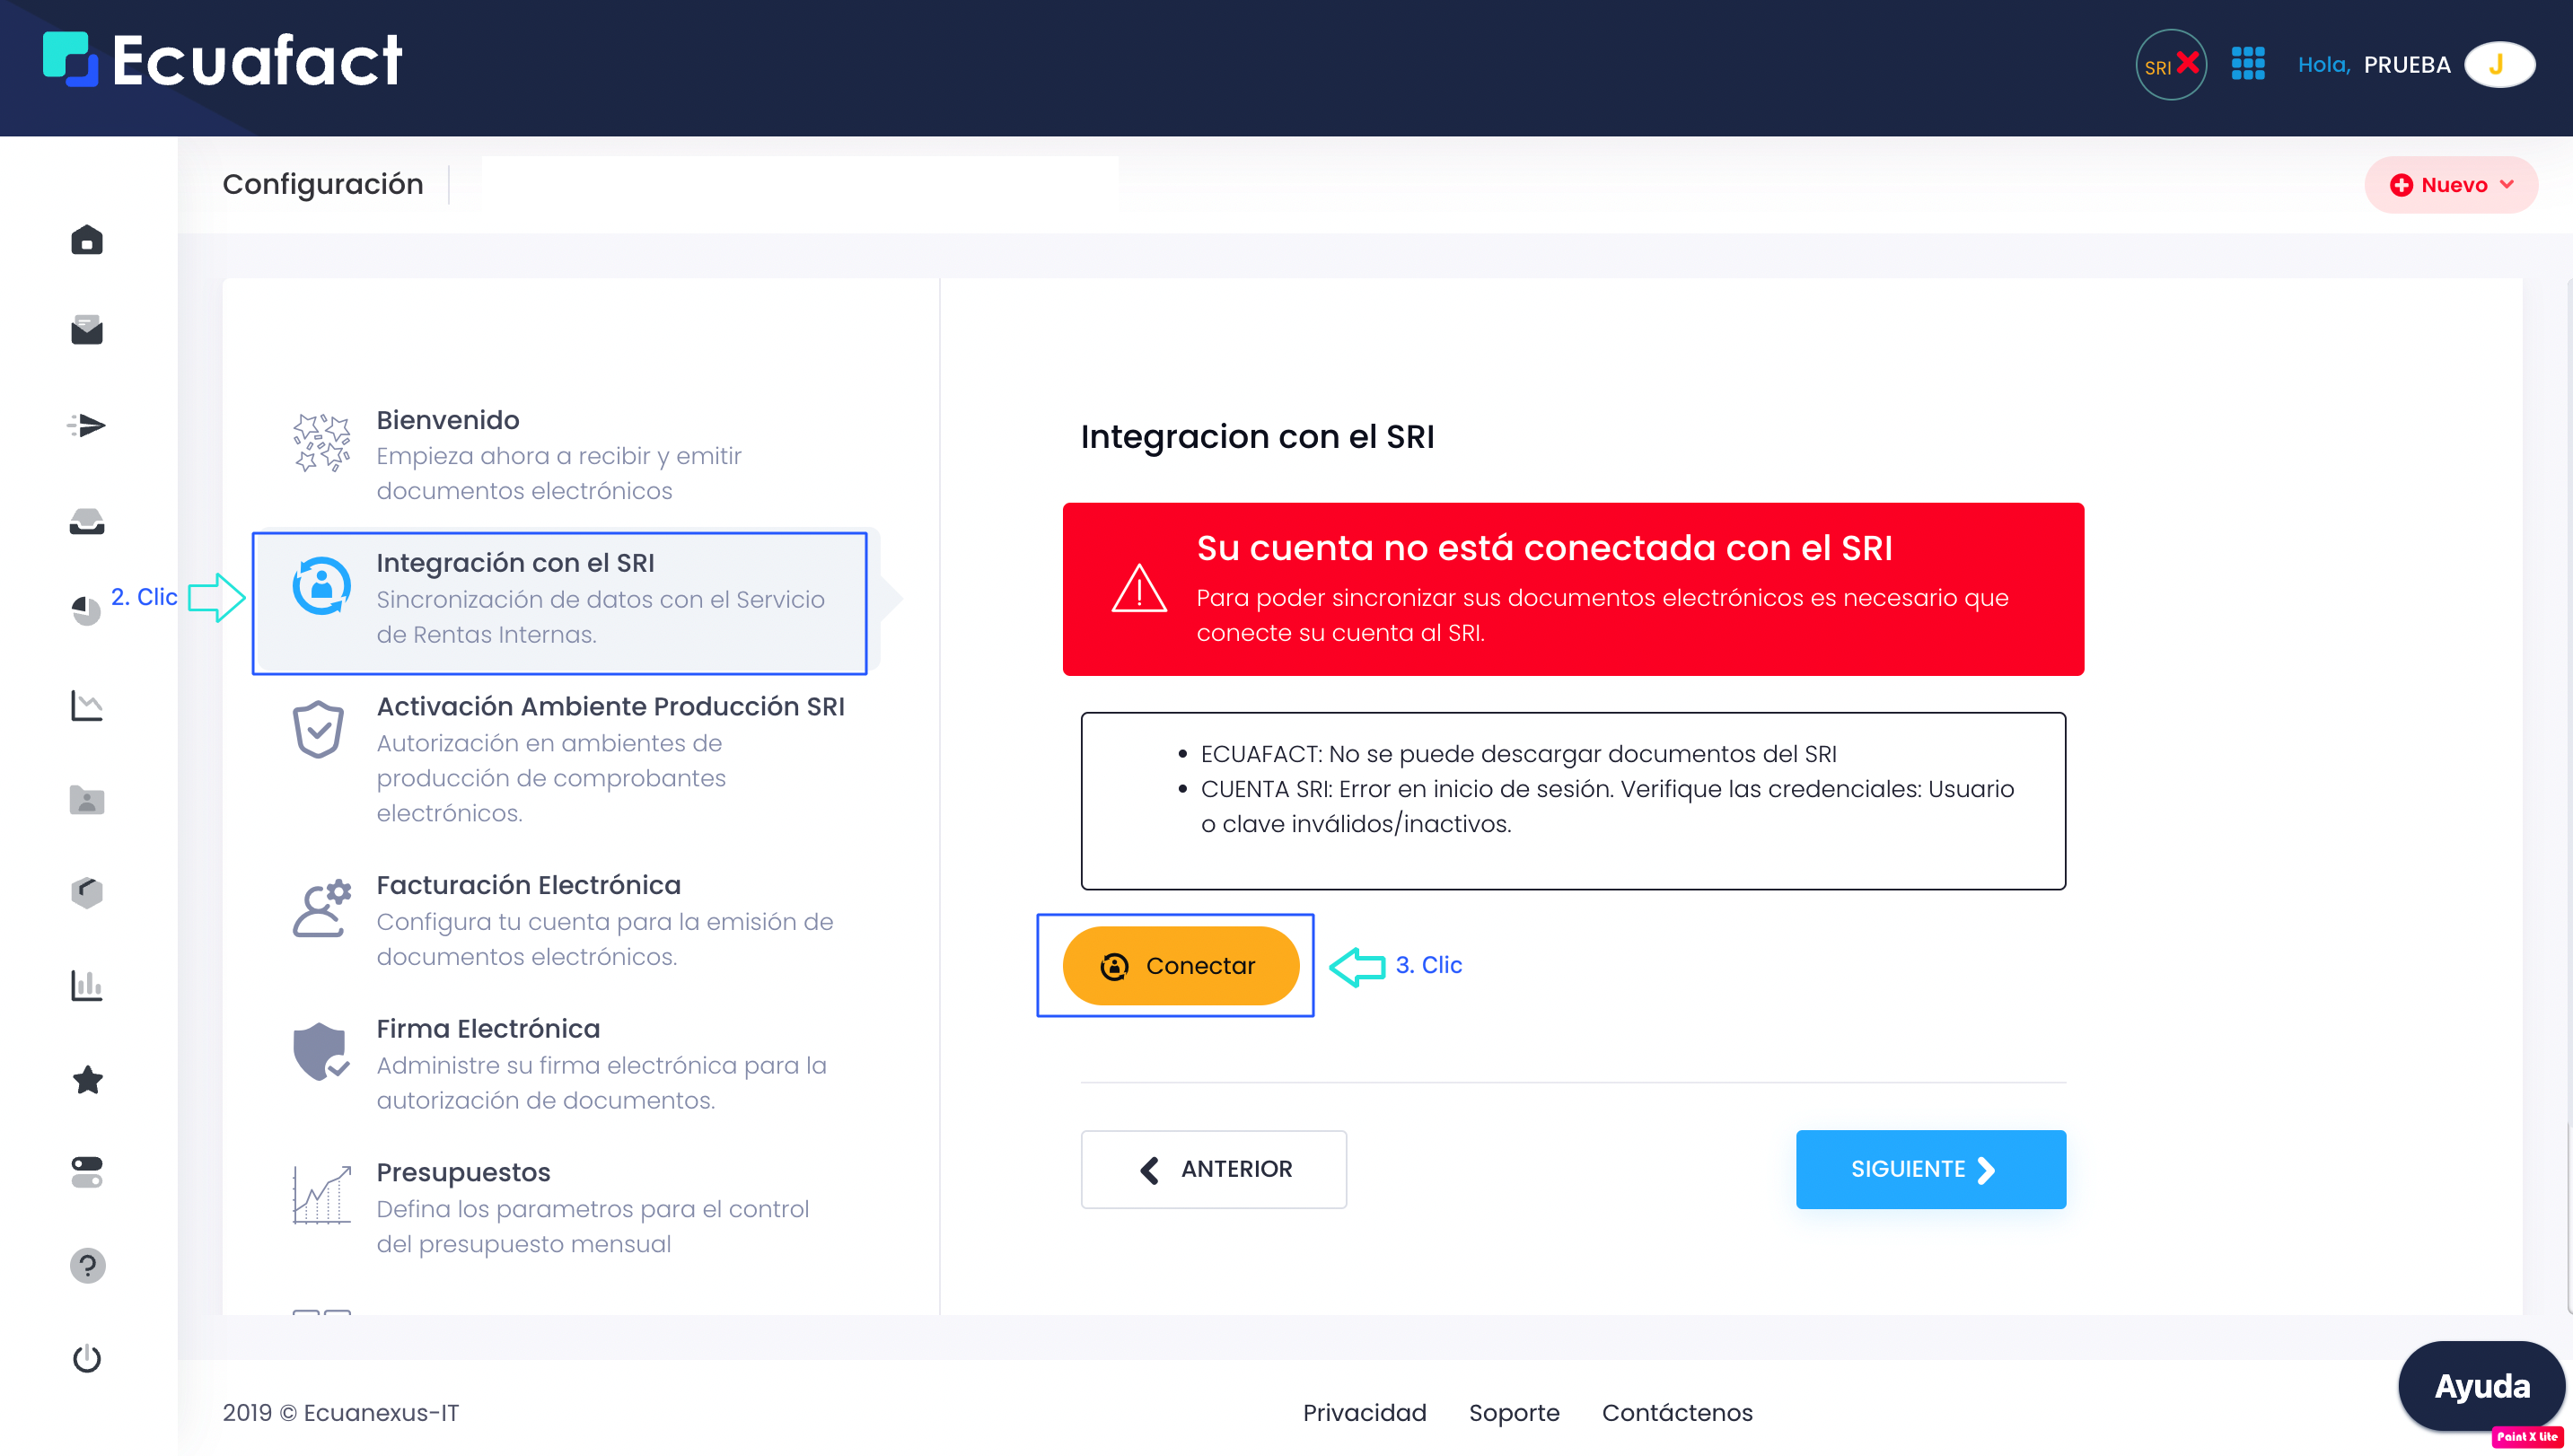Click the star favorites icon

coord(87,1080)
